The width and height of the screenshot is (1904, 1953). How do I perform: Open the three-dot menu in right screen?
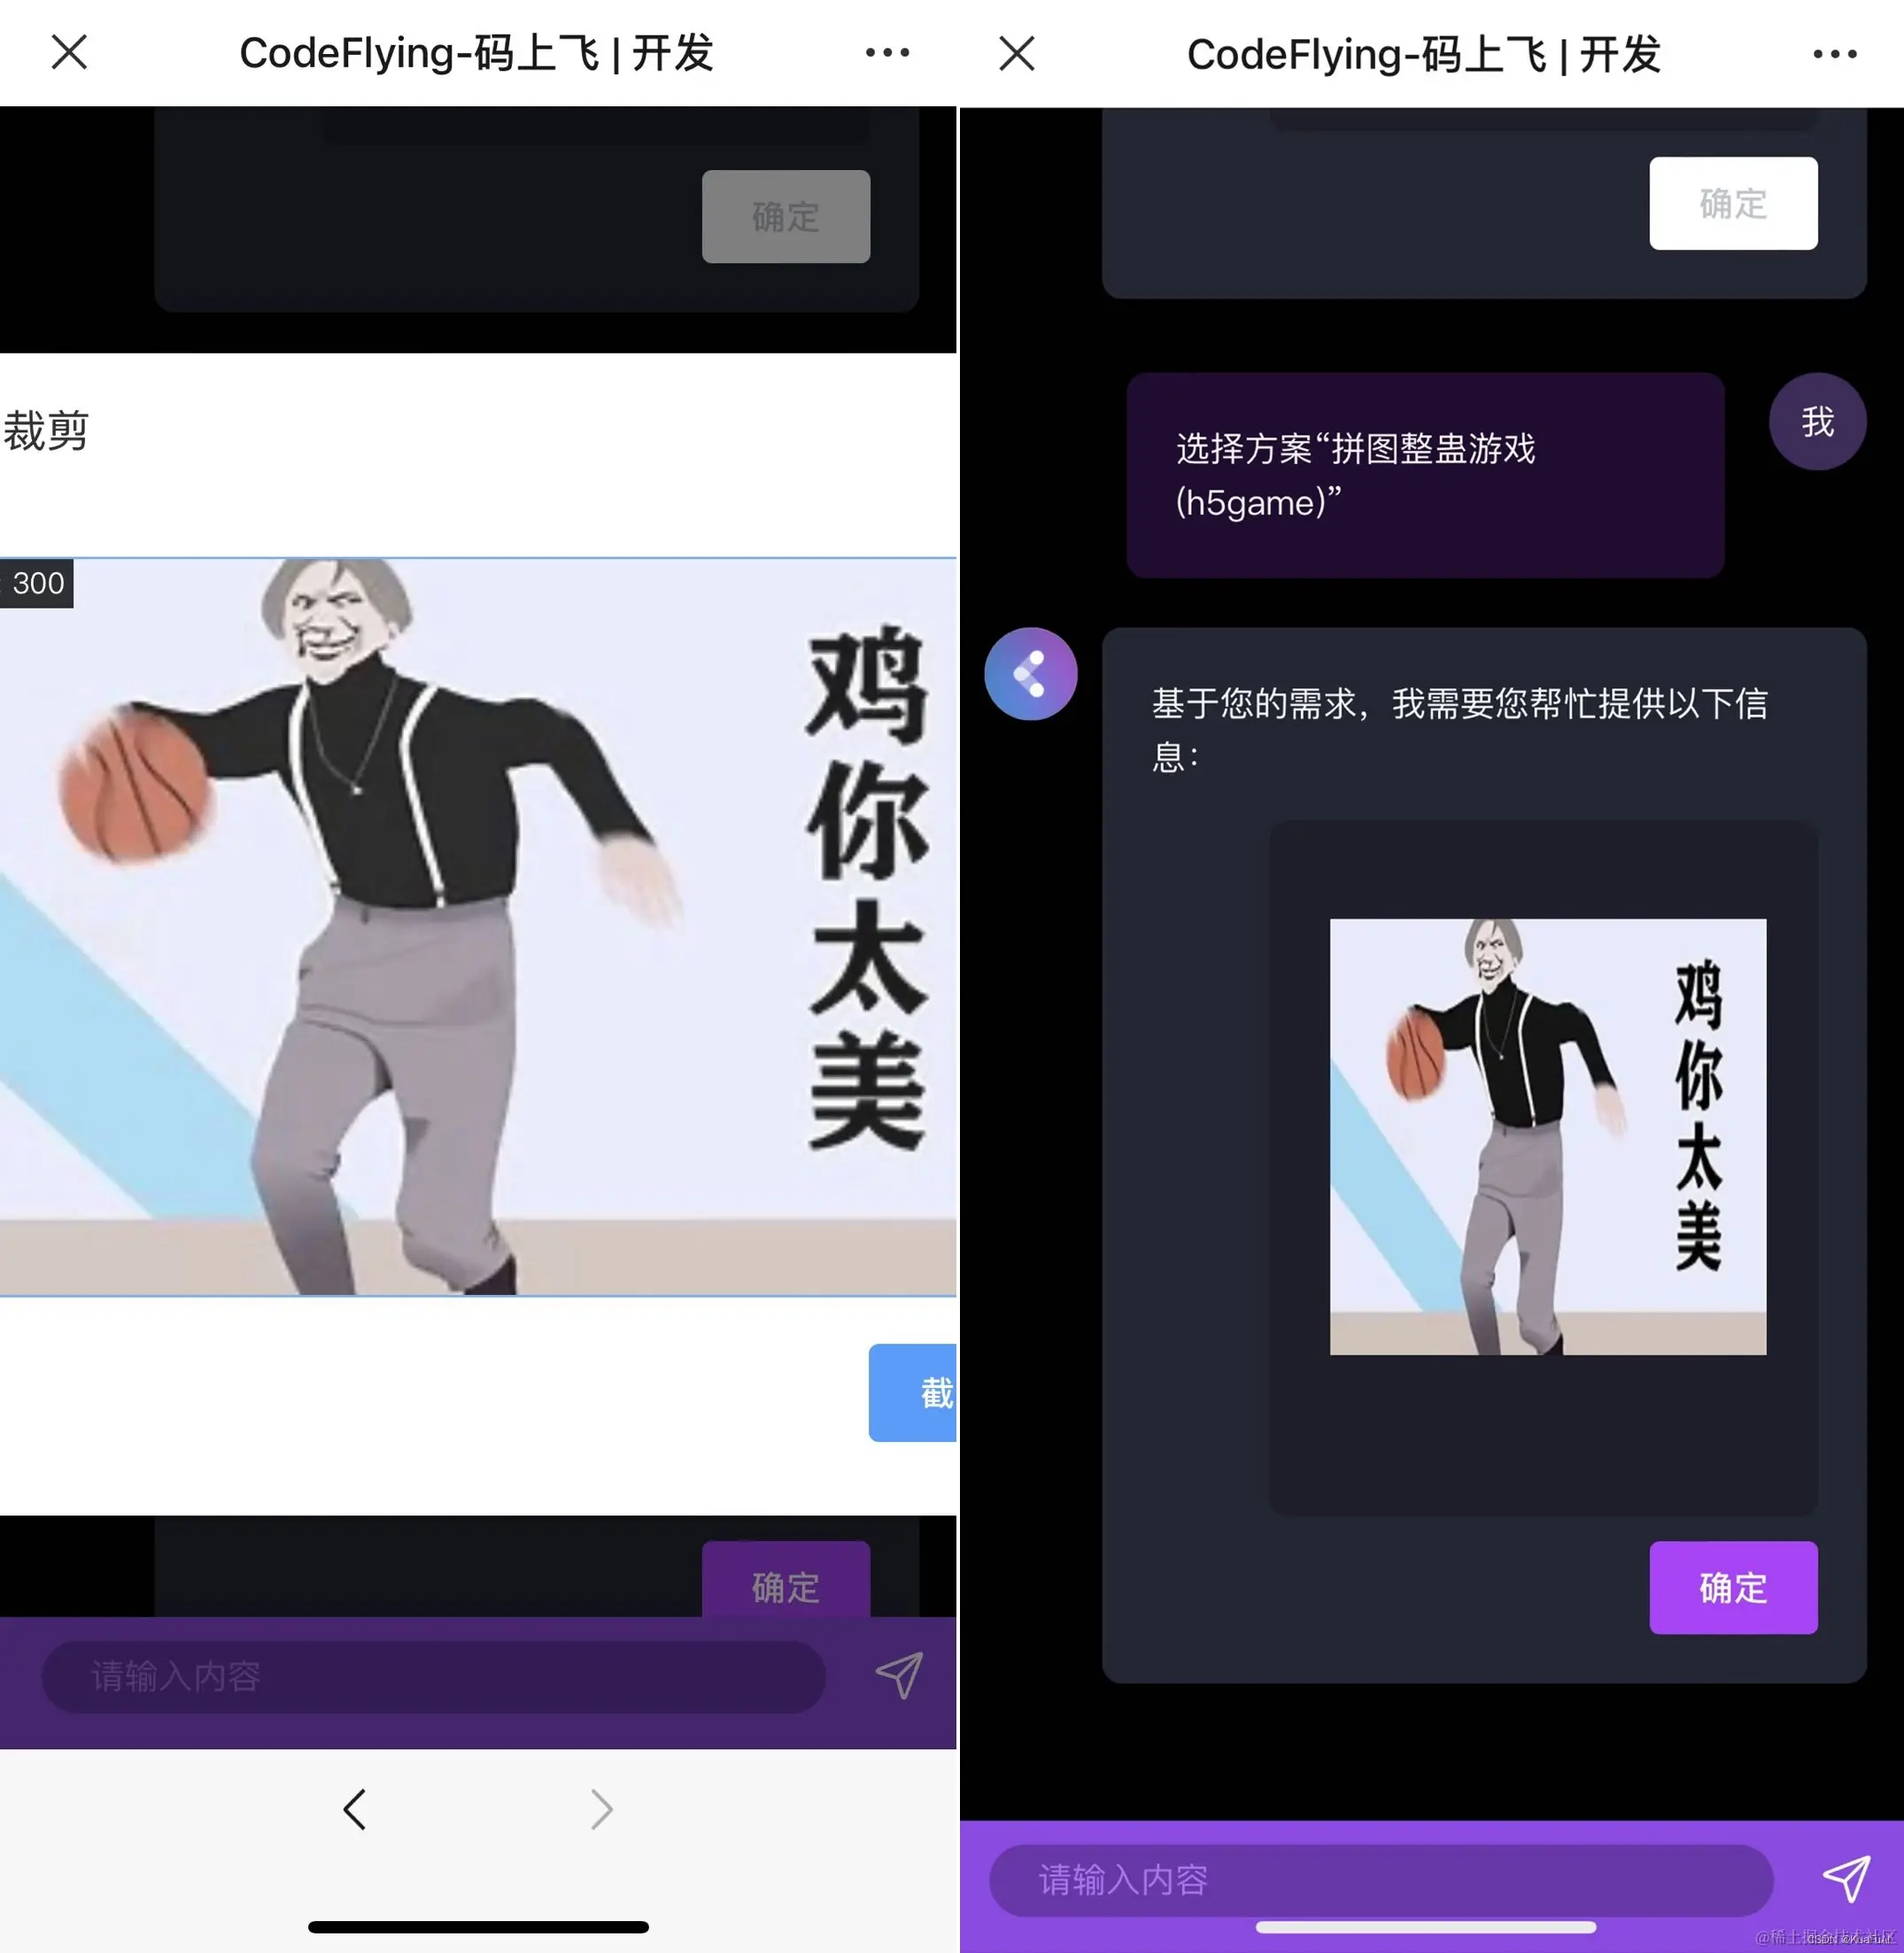[x=1835, y=54]
